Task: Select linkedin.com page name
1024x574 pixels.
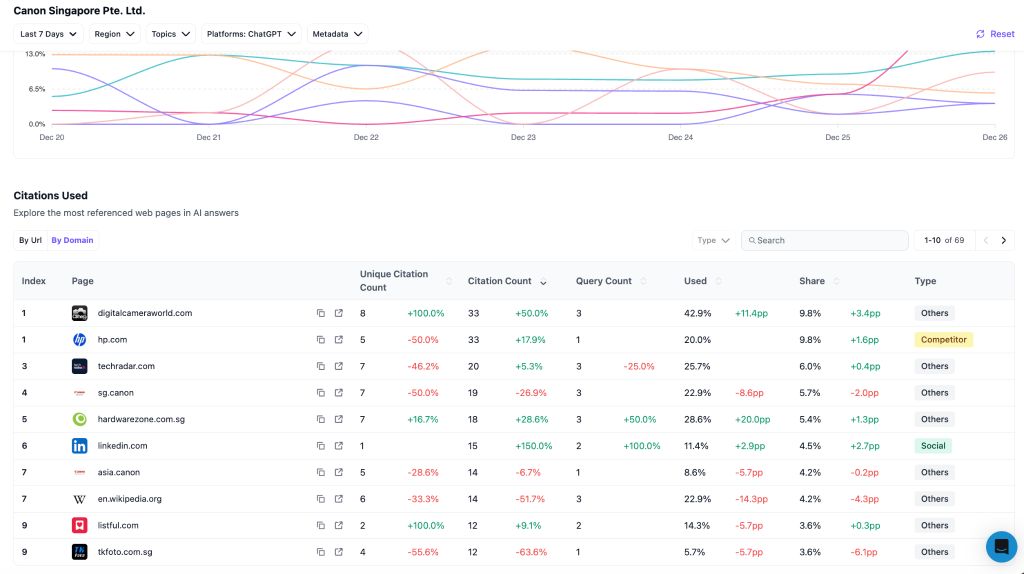Action: [122, 446]
